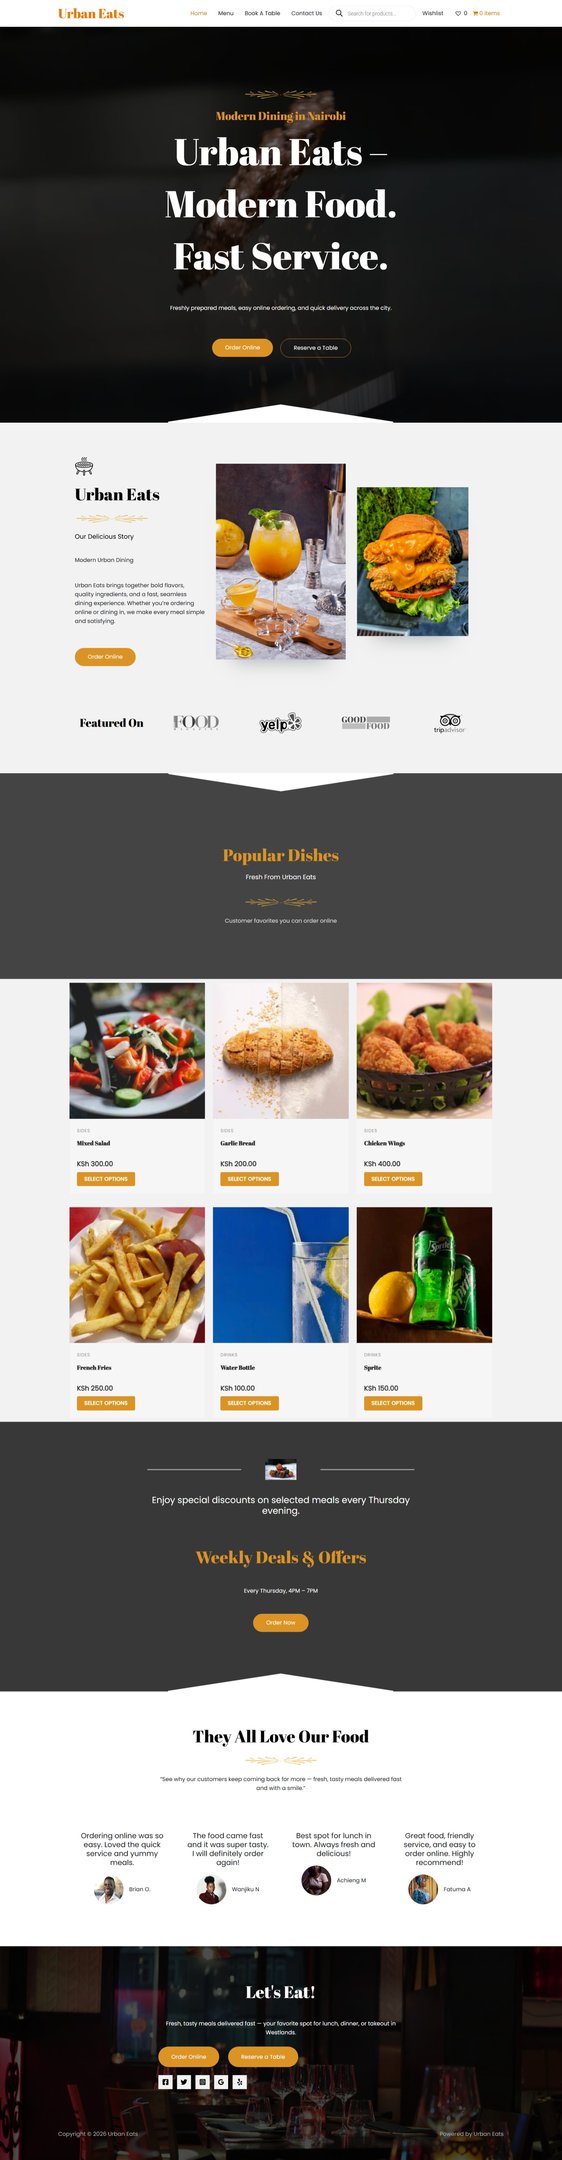Open the wishlist heart icon
Image resolution: width=562 pixels, height=2160 pixels.
click(460, 13)
